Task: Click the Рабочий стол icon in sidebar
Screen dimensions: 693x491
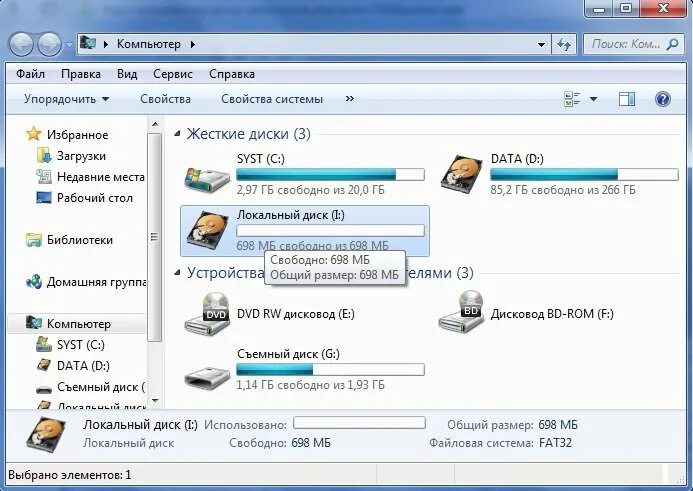Action: pyautogui.click(x=44, y=197)
